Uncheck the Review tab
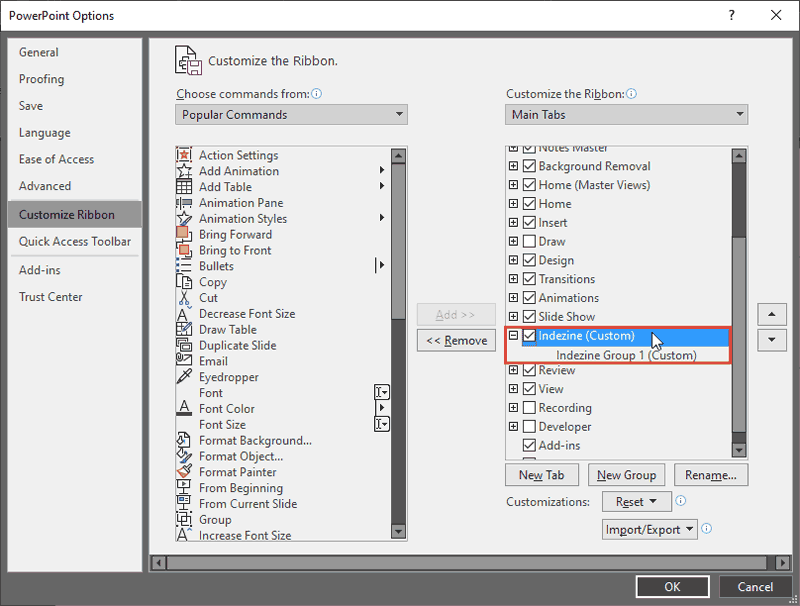800x606 pixels. pos(529,370)
